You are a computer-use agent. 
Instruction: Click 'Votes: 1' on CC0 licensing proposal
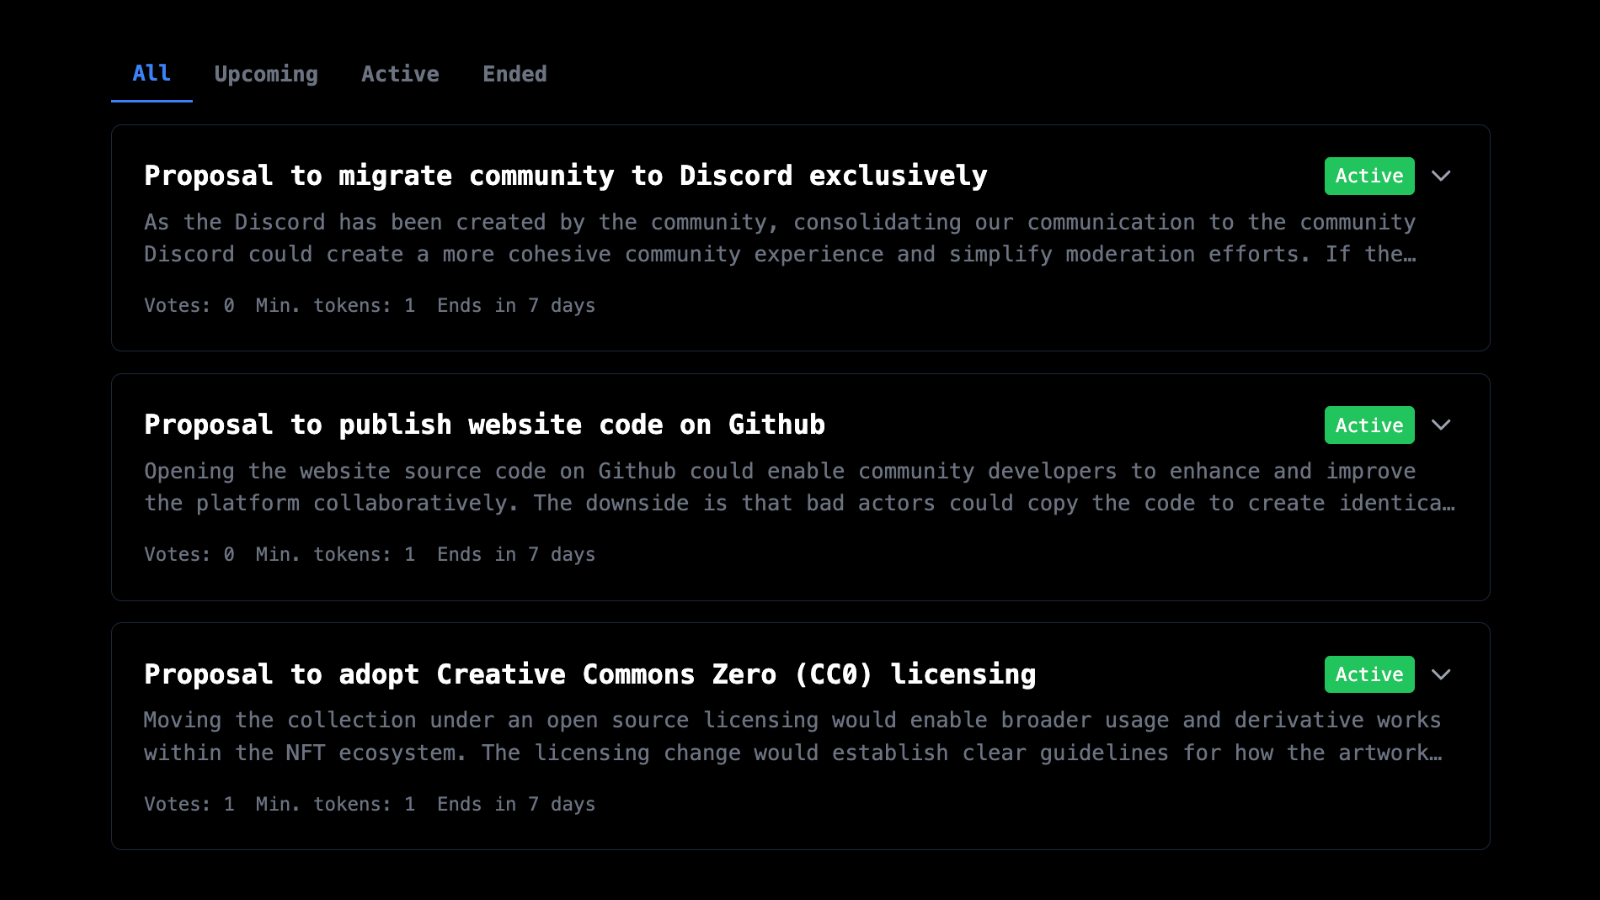coord(189,804)
